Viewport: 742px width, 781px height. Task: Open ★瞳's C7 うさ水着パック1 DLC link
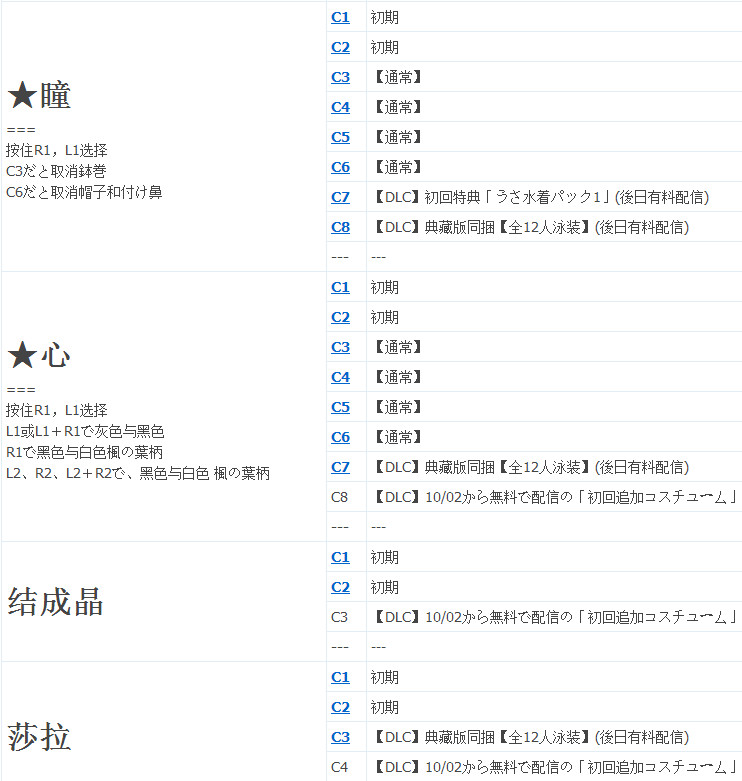click(x=340, y=197)
